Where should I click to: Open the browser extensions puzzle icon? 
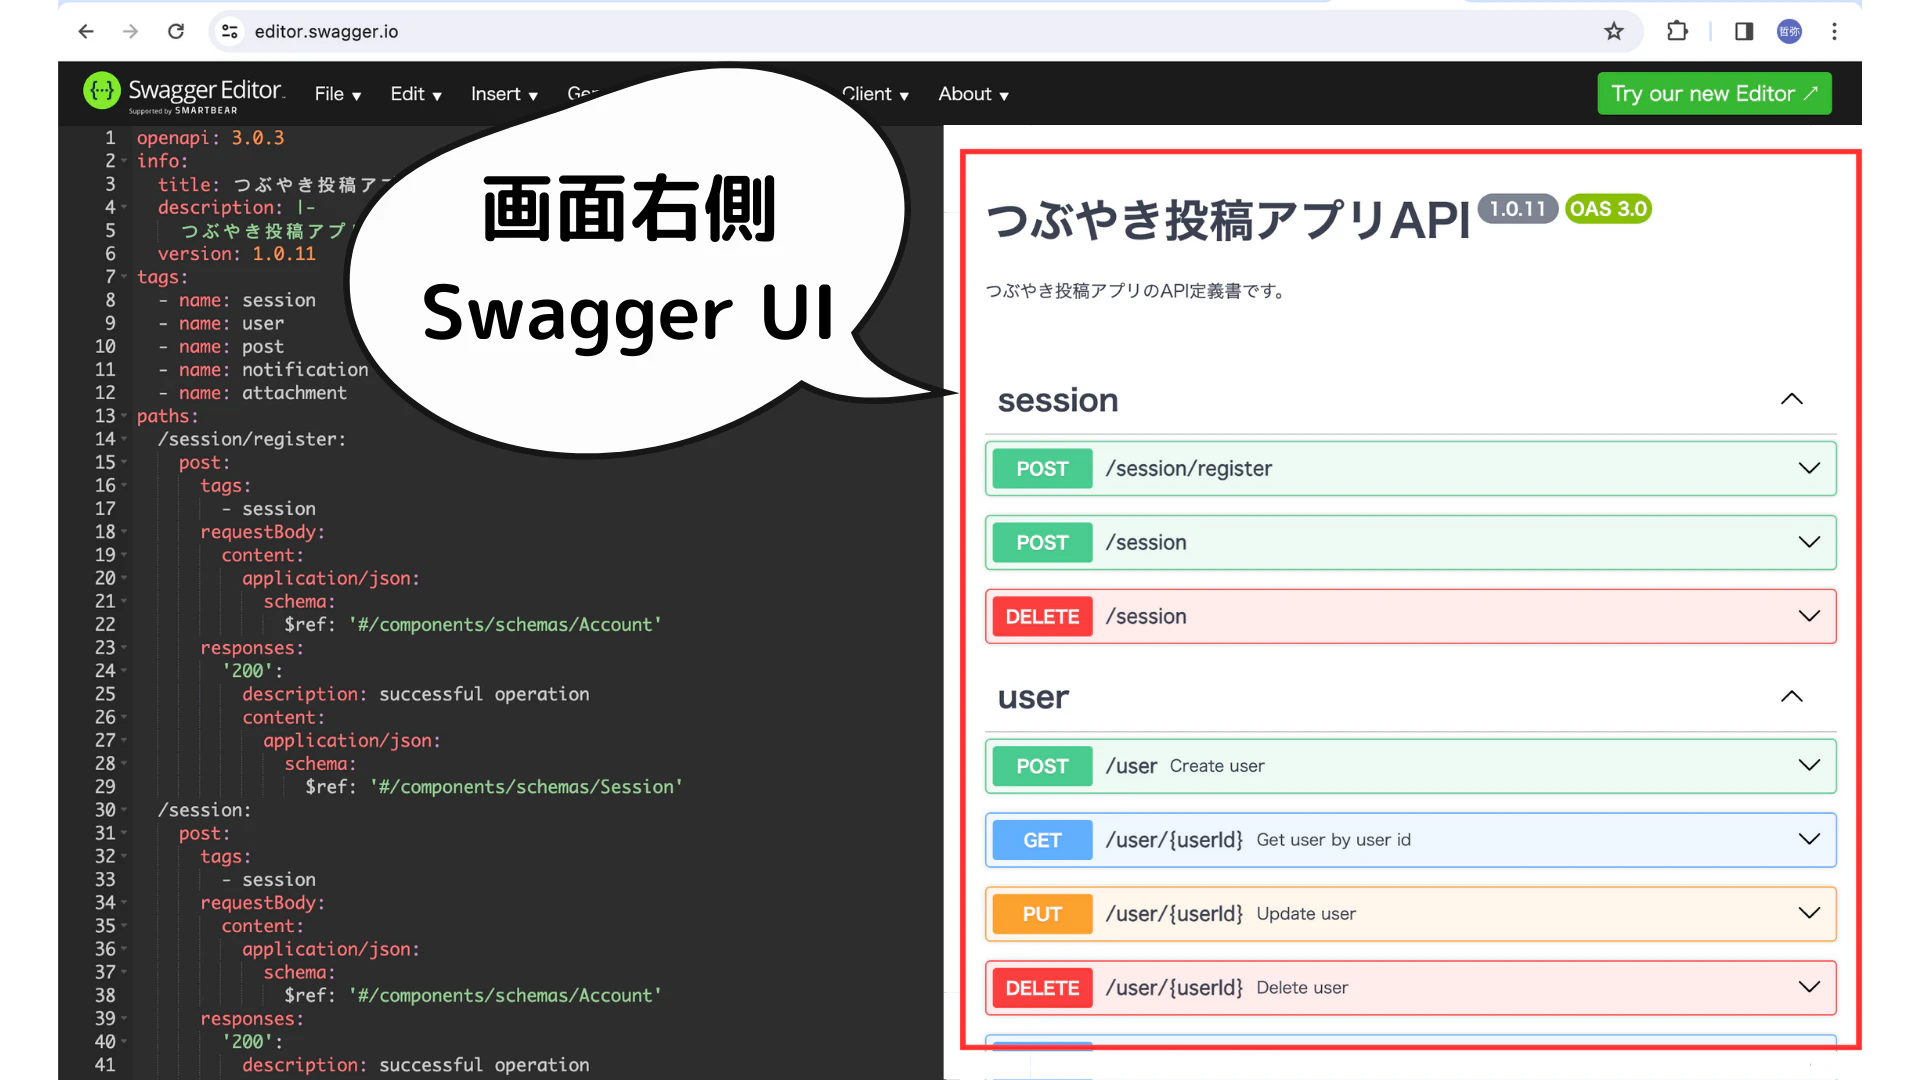(1677, 31)
